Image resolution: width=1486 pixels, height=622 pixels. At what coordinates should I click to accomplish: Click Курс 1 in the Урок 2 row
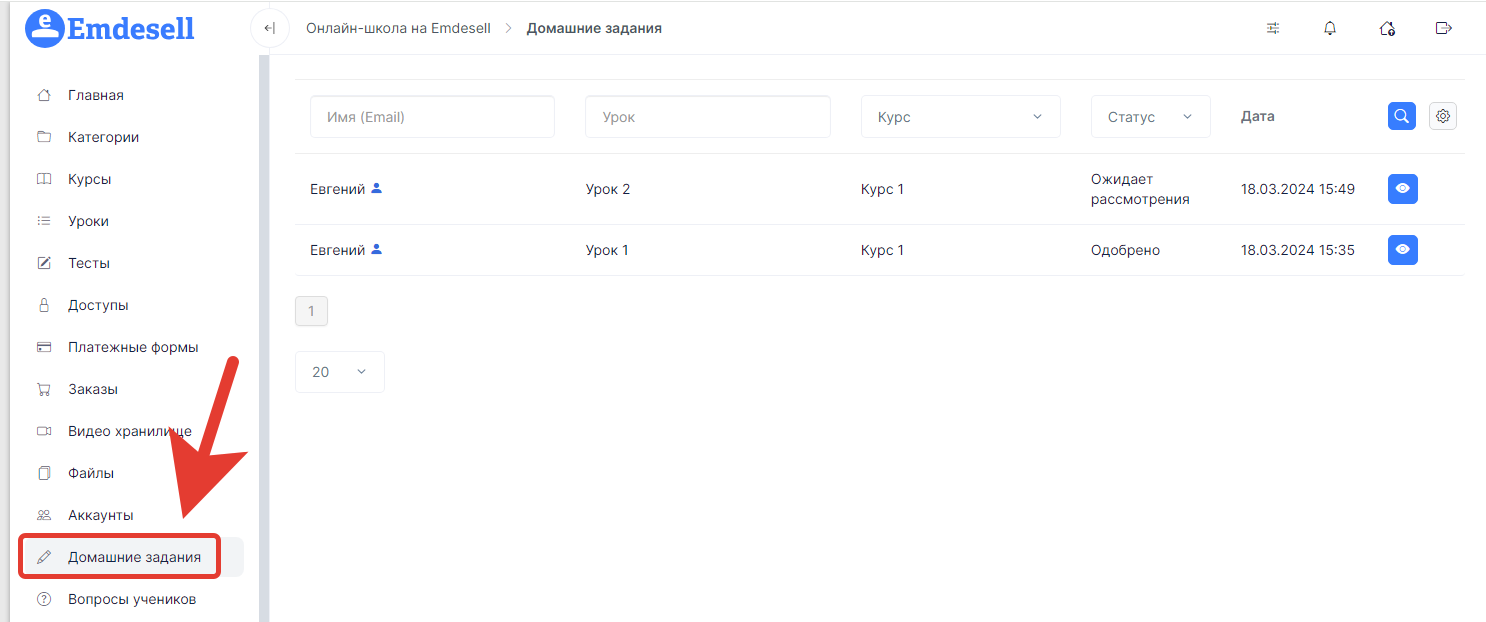point(882,189)
